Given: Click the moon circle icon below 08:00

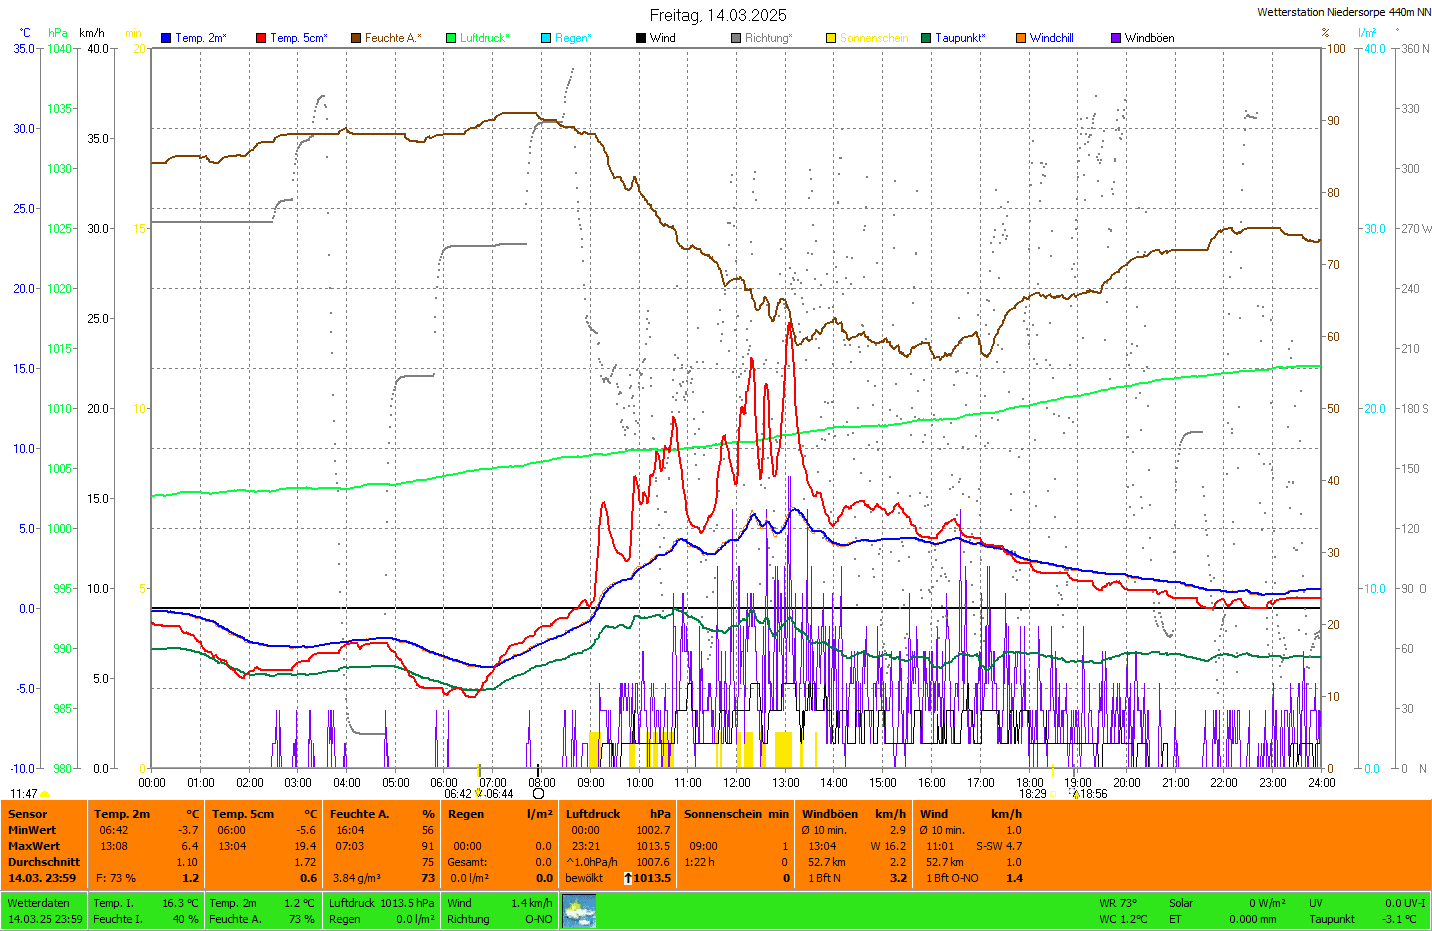Looking at the screenshot, I should [539, 794].
